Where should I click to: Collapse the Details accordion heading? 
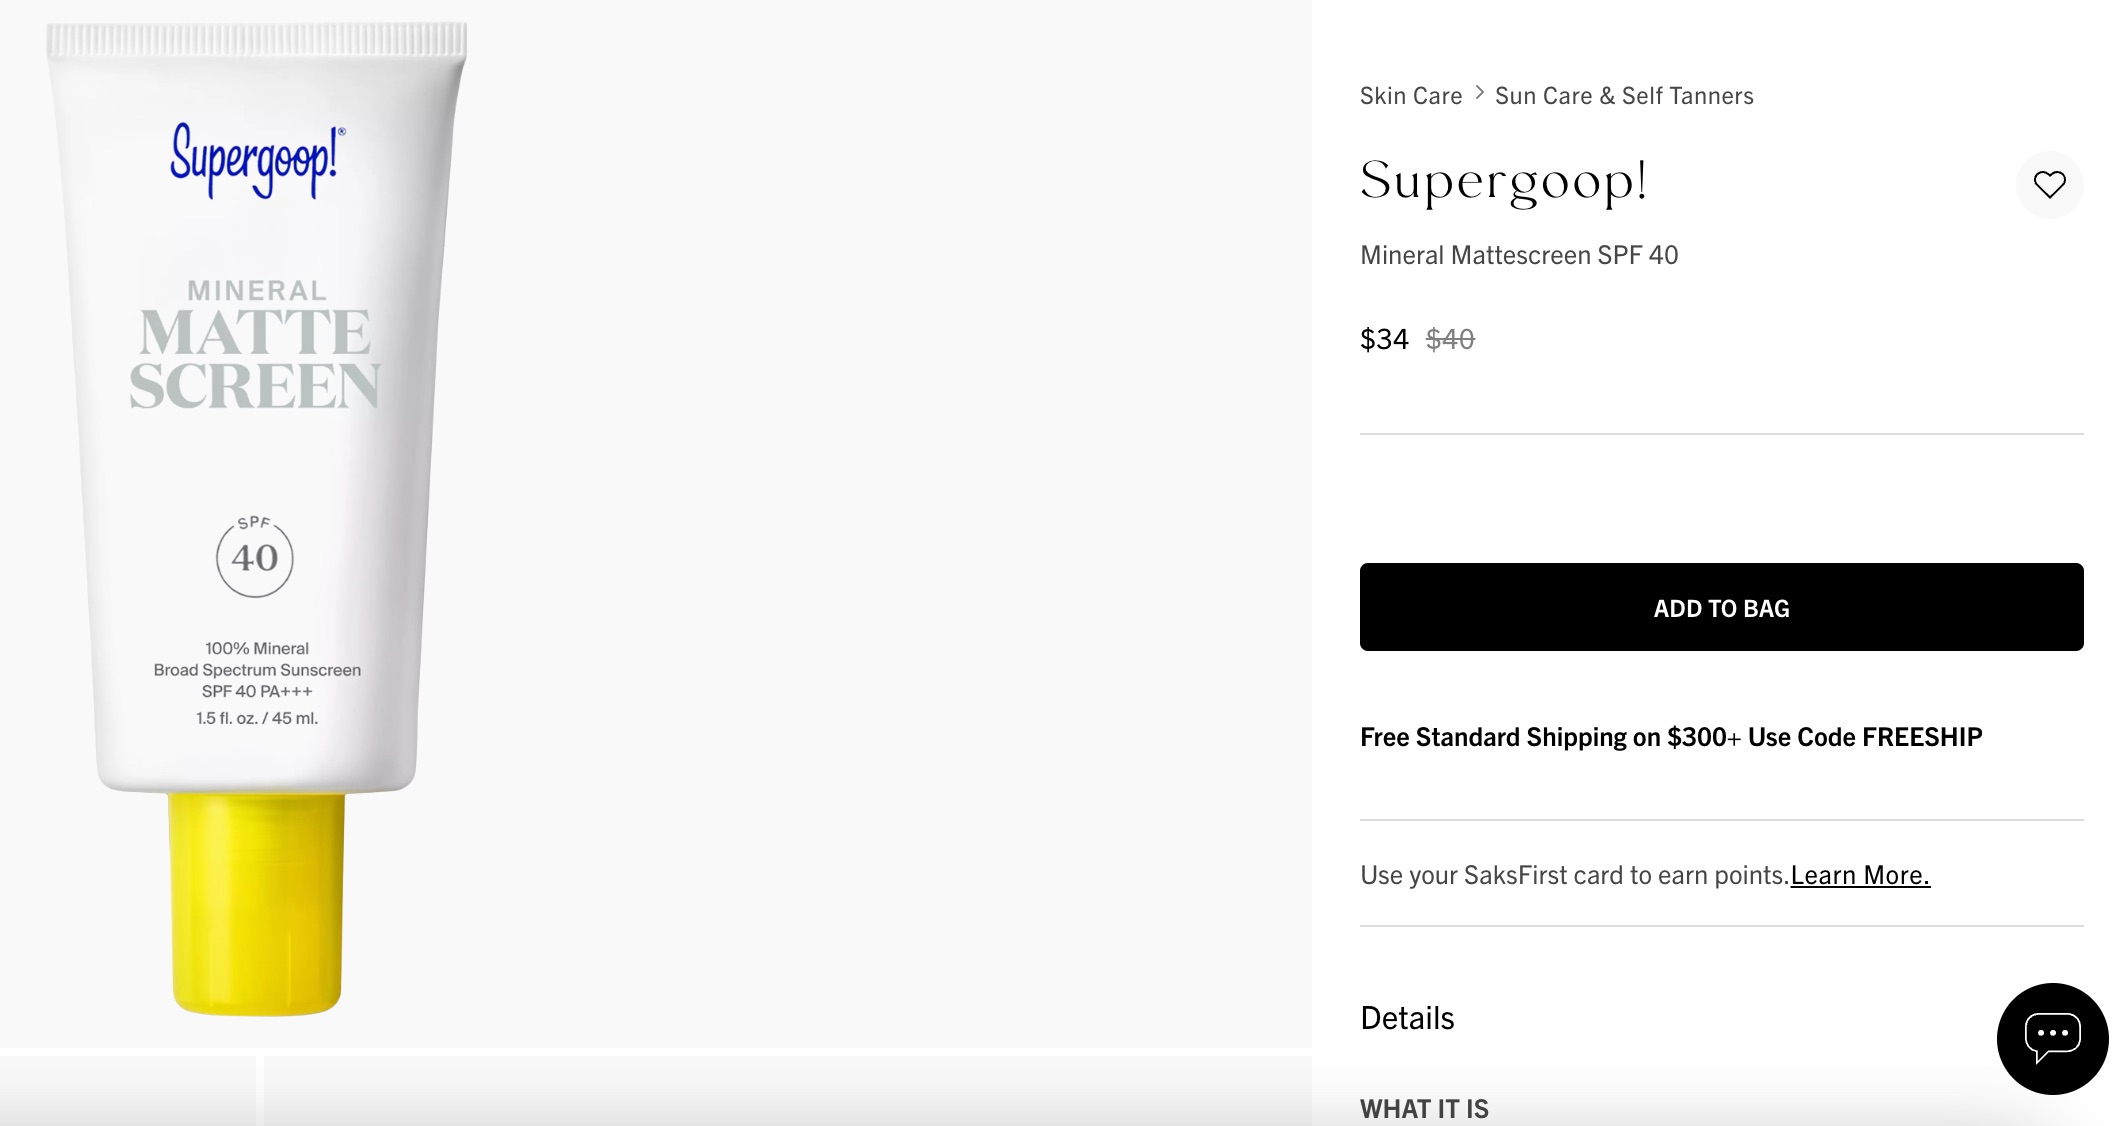click(1406, 1017)
